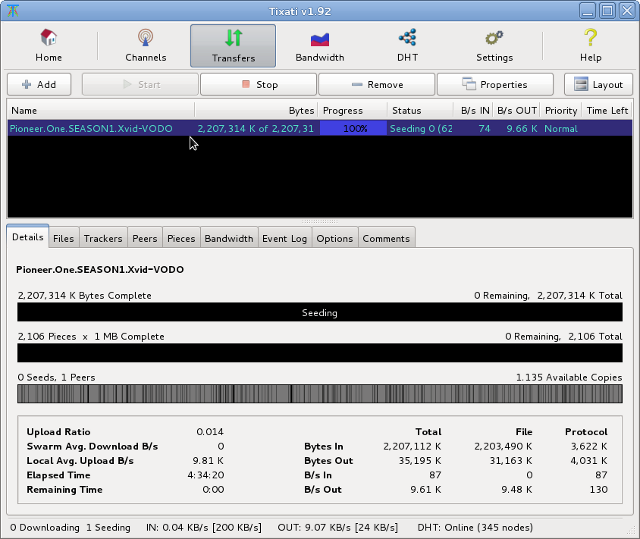Select the Pioneer.One.SEASON1.Xvid-VODO transfer row
Viewport: 640px width, 539px height.
320,129
